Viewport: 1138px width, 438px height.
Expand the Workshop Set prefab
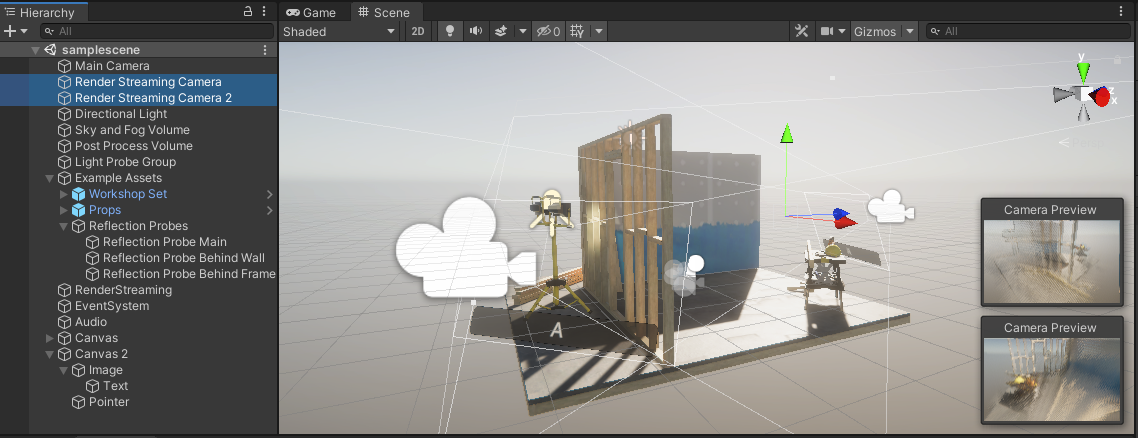pyautogui.click(x=64, y=194)
